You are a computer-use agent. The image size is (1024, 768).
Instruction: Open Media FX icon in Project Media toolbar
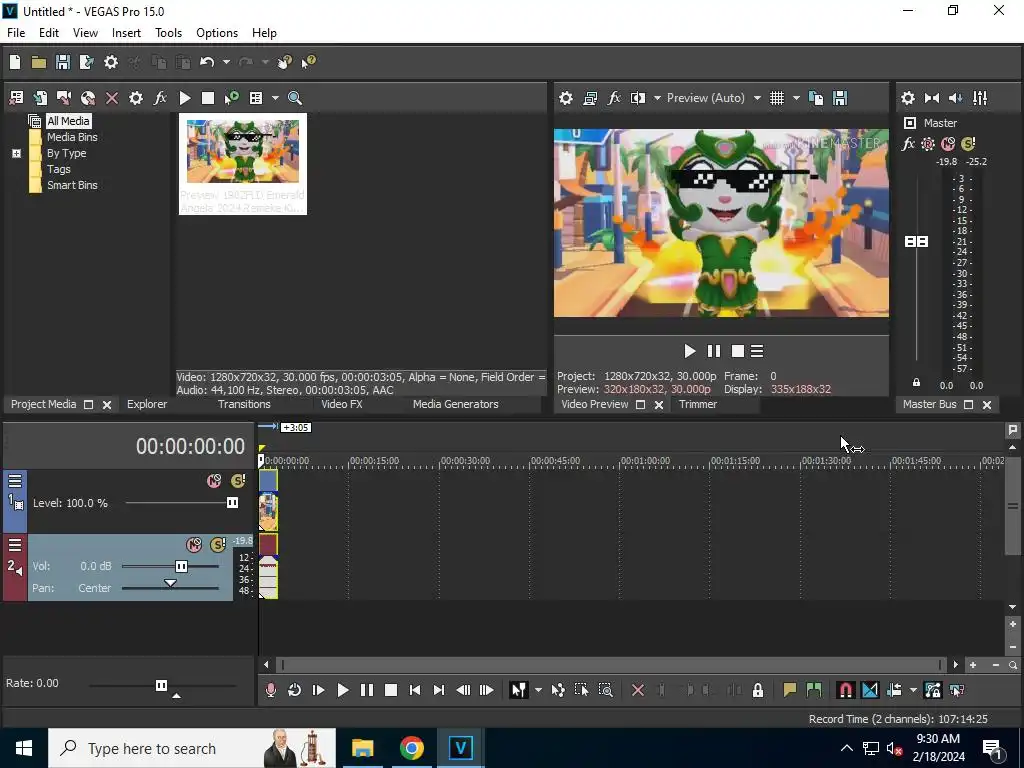pyautogui.click(x=160, y=98)
